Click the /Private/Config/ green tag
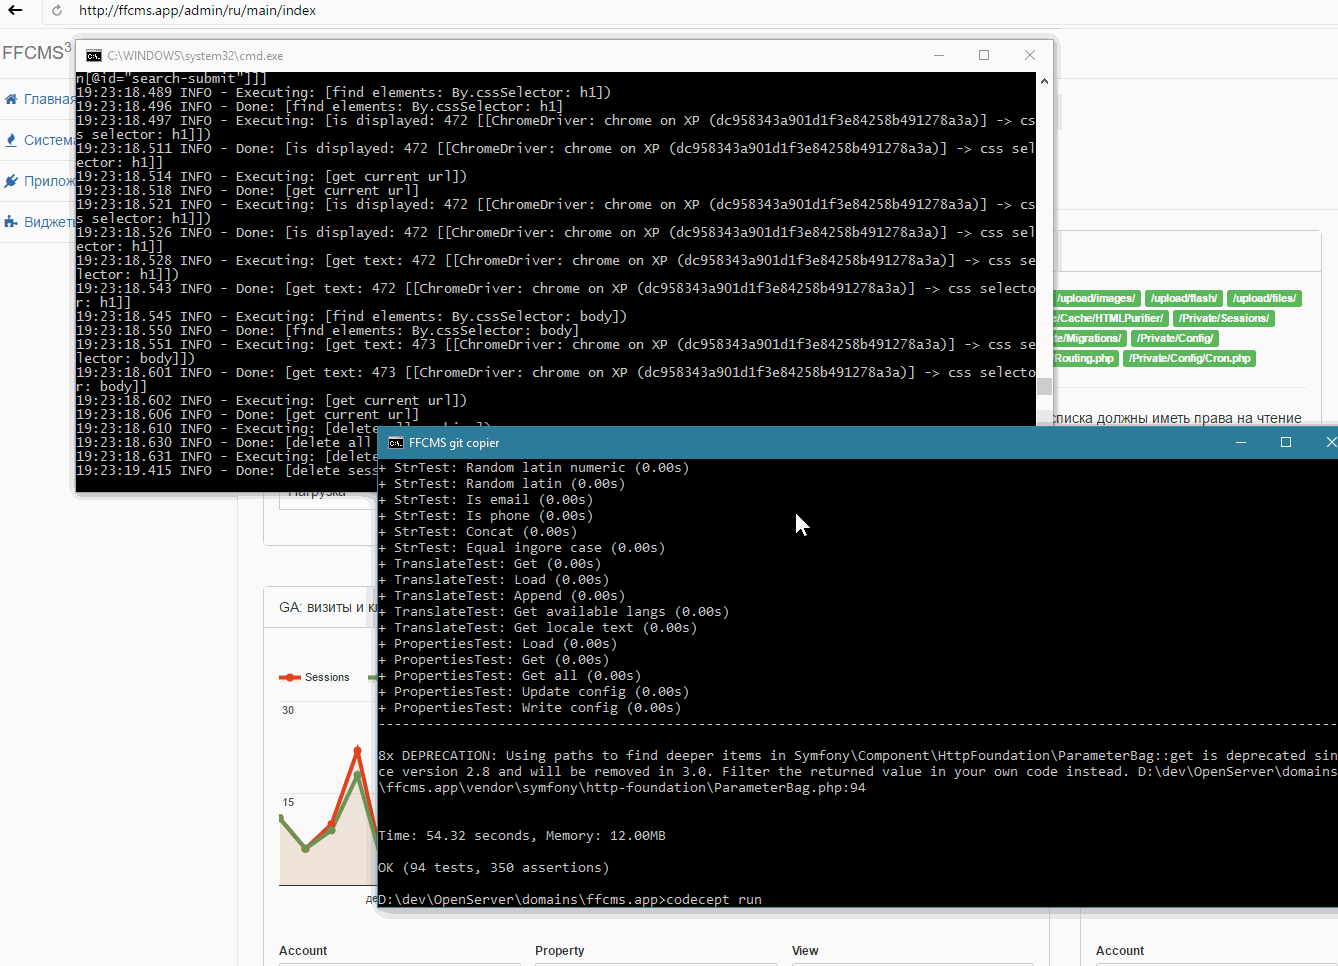Image resolution: width=1338 pixels, height=966 pixels. point(1175,338)
